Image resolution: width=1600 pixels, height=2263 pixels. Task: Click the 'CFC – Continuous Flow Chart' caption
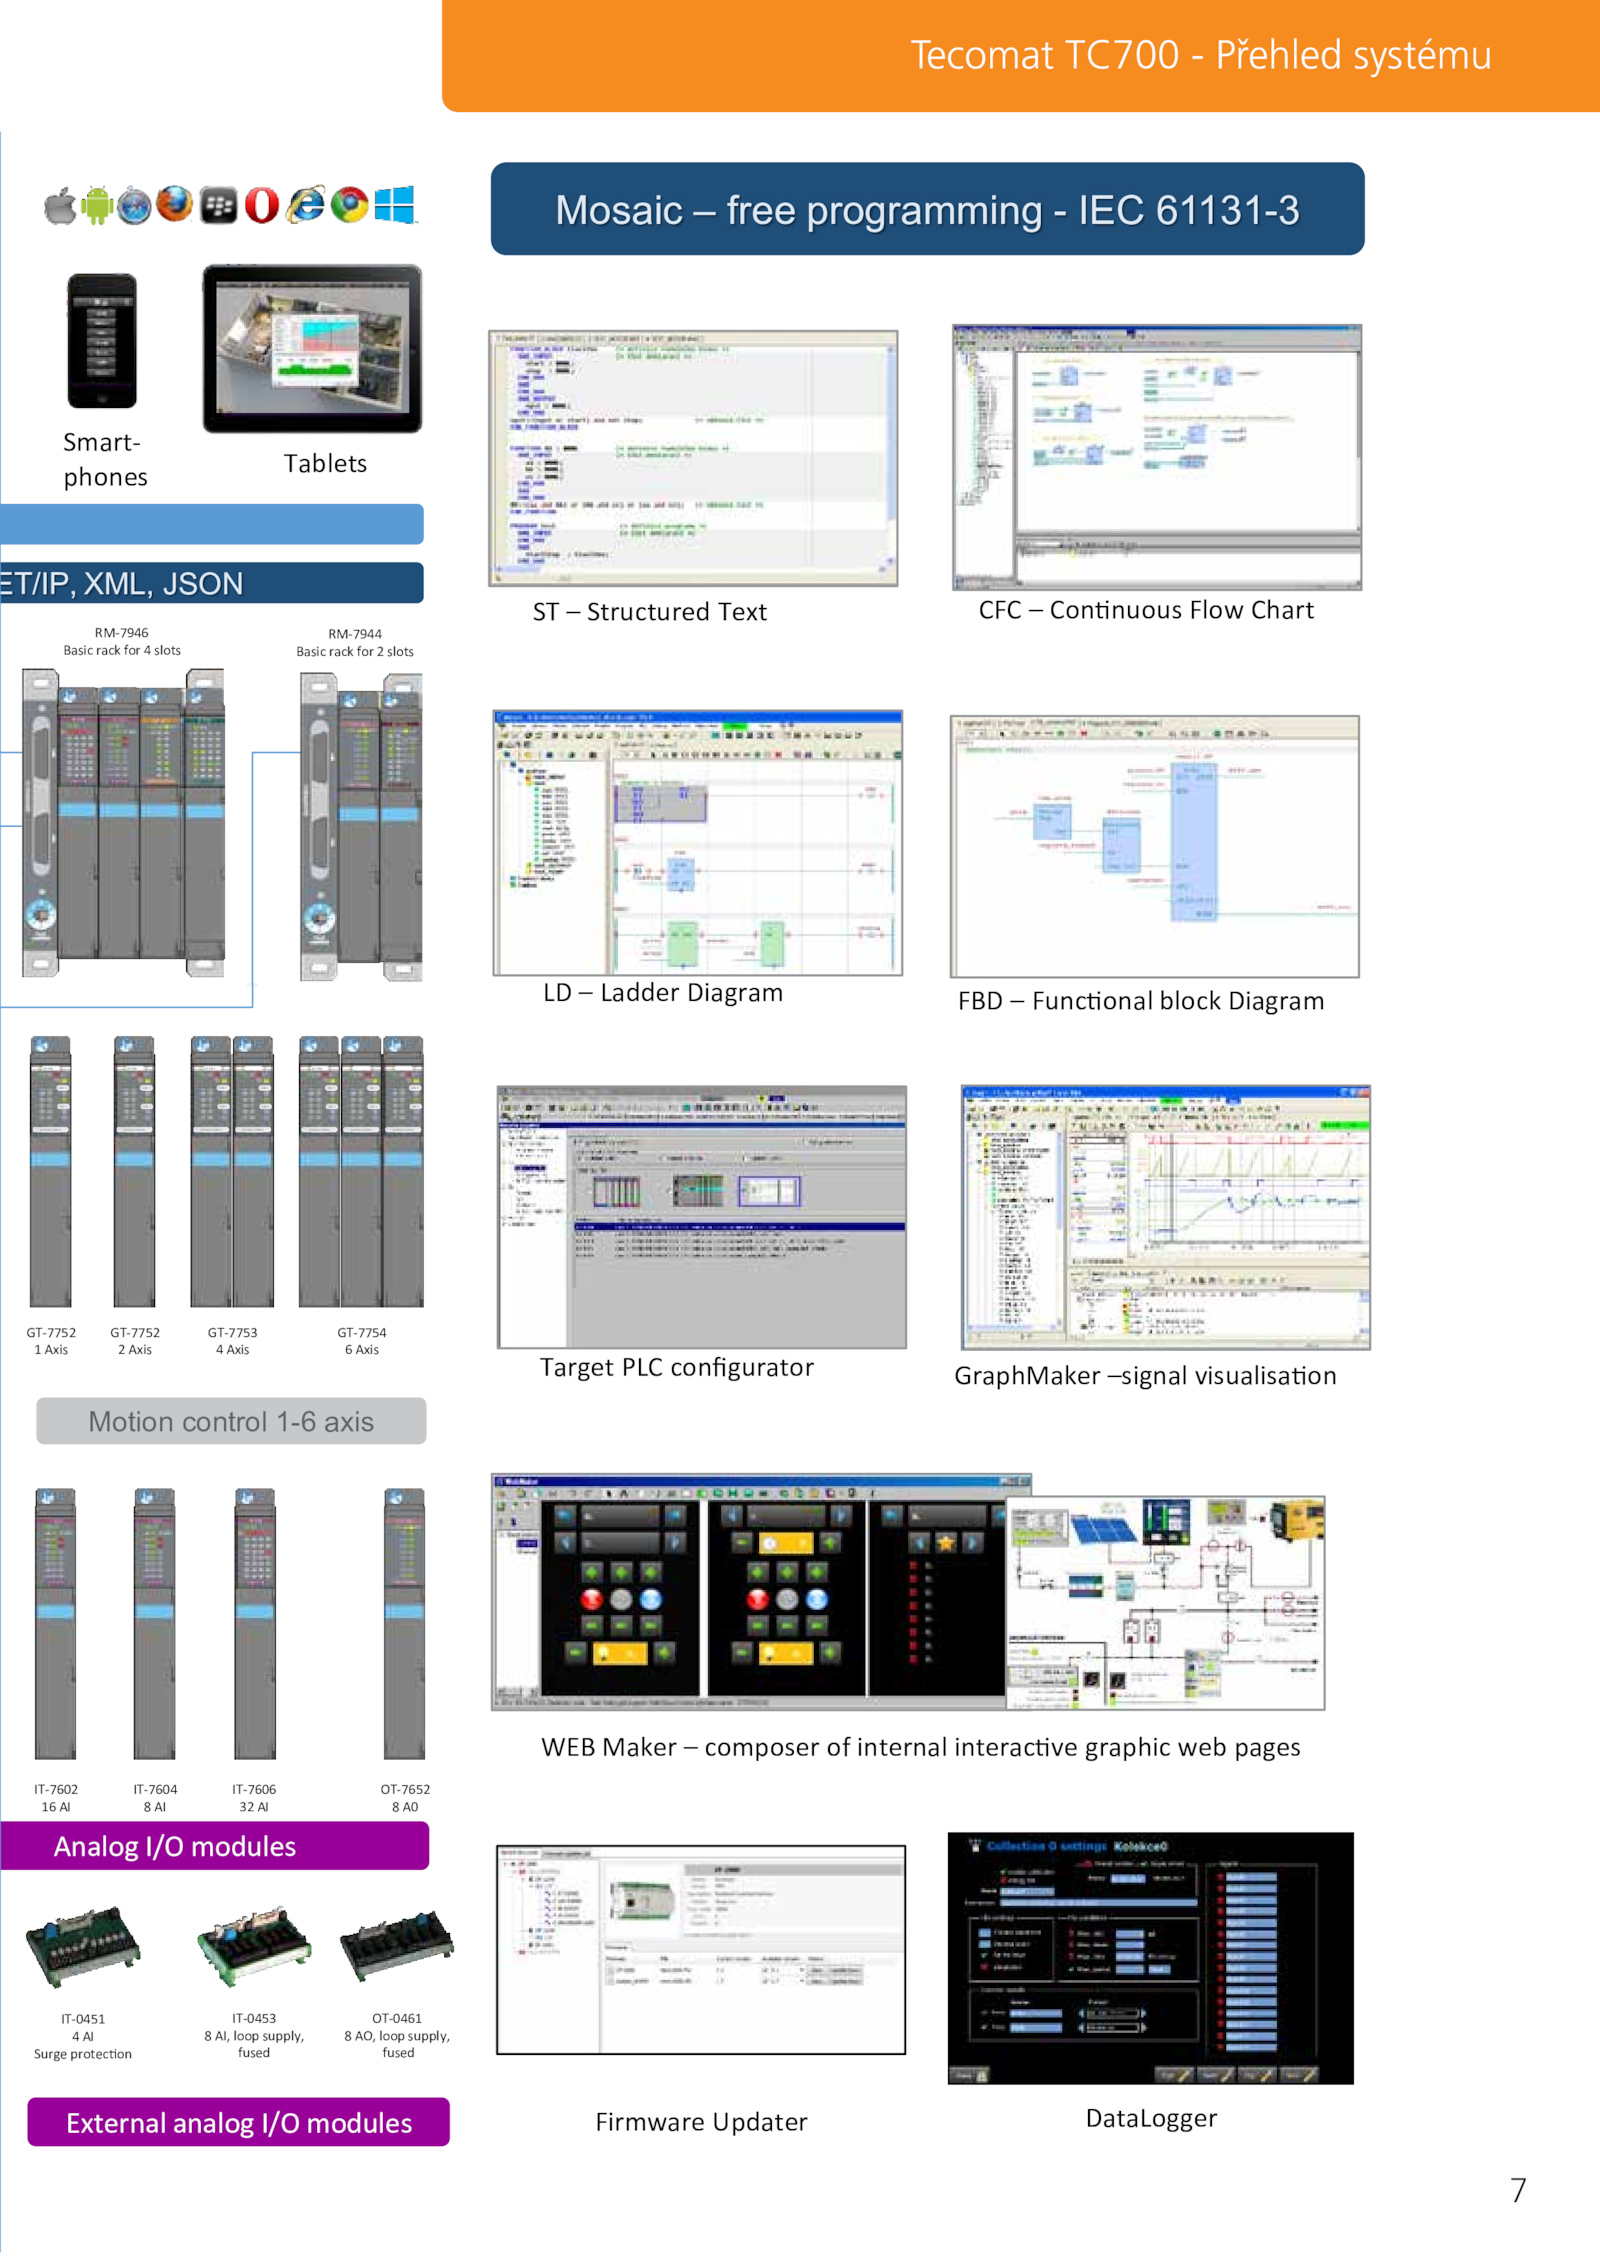tap(1146, 610)
